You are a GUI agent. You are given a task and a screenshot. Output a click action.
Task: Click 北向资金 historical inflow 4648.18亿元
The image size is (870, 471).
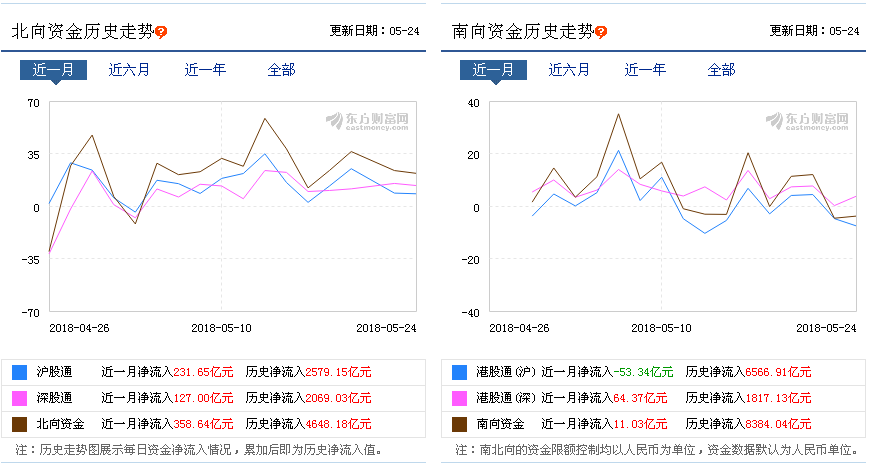(338, 424)
